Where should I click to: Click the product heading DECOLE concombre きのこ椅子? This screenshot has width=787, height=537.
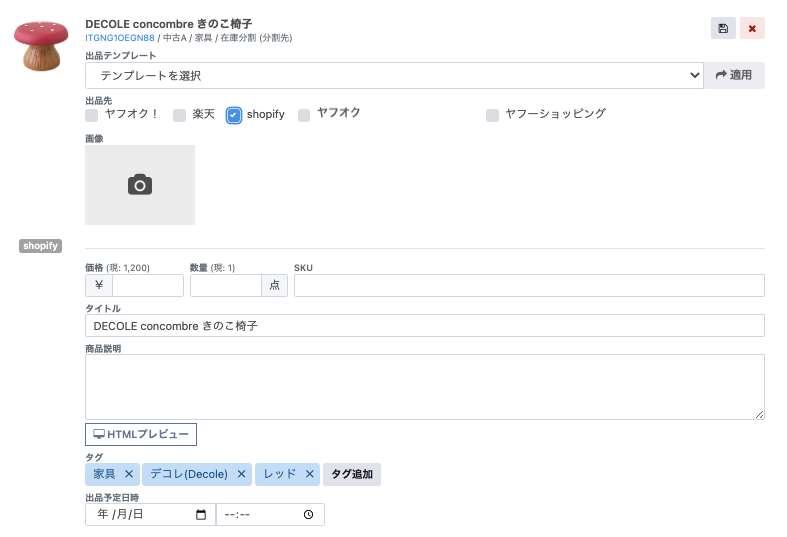click(169, 24)
